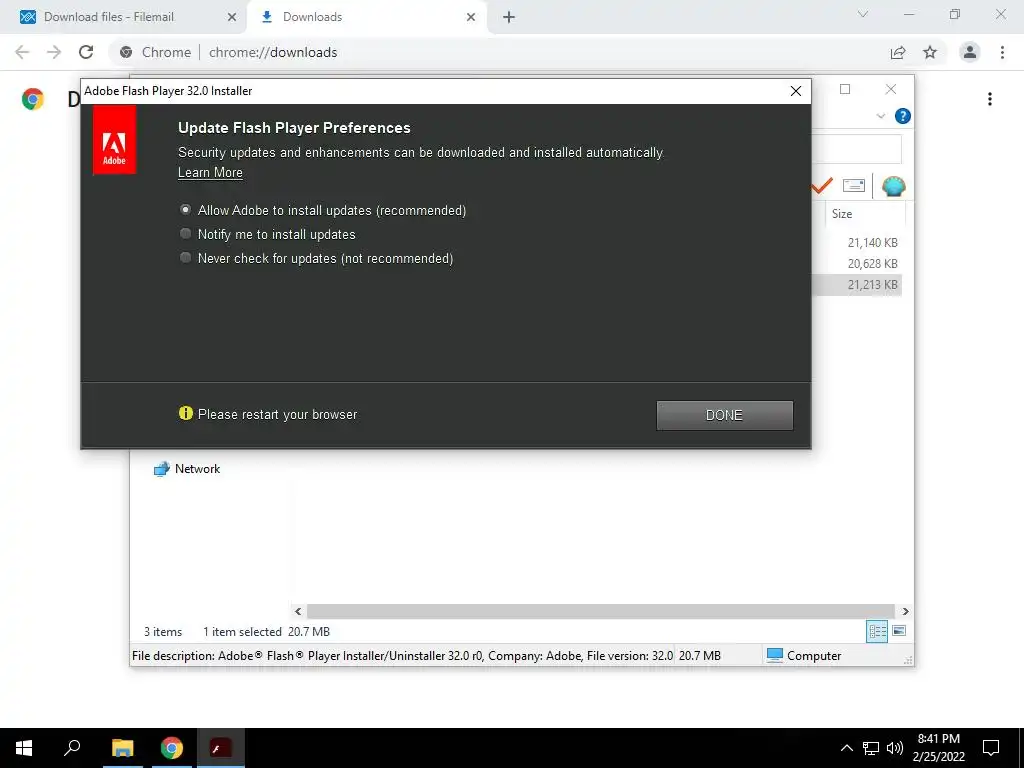Click the shell ribbon icon in Explorer
The image size is (1024, 768).
pyautogui.click(x=893, y=187)
